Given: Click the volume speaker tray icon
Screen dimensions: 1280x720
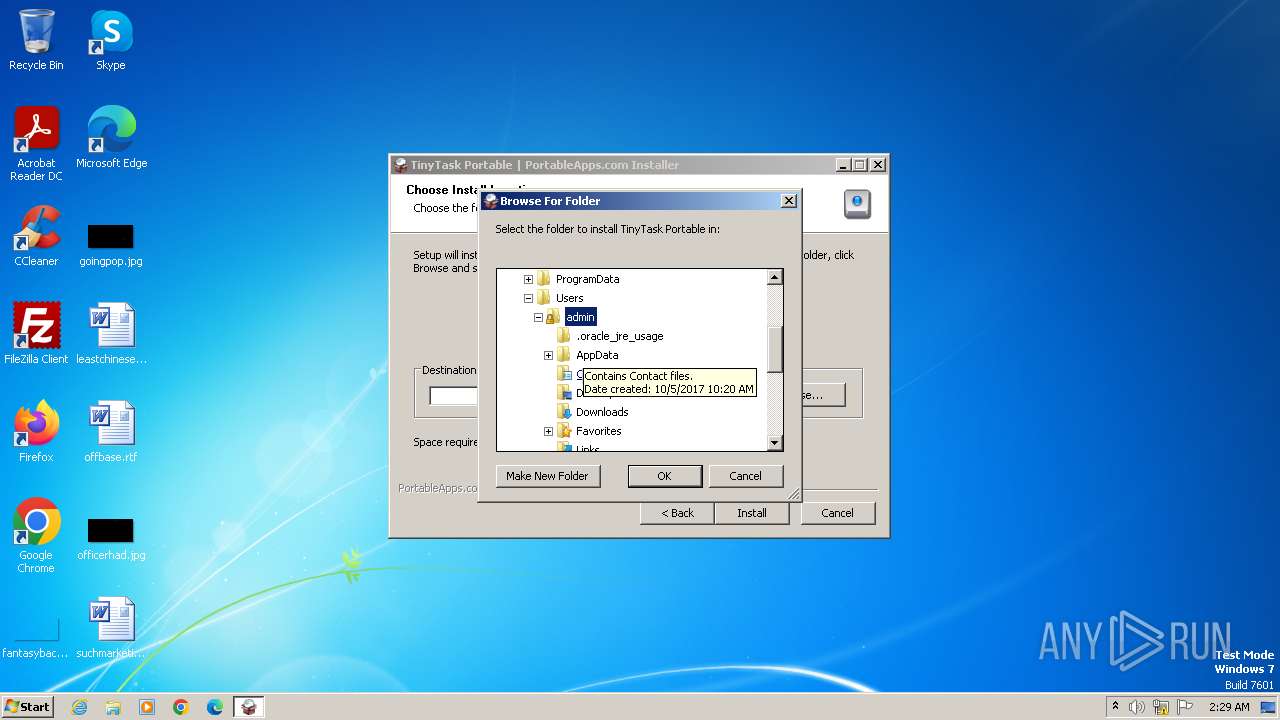Looking at the screenshot, I should (1137, 707).
